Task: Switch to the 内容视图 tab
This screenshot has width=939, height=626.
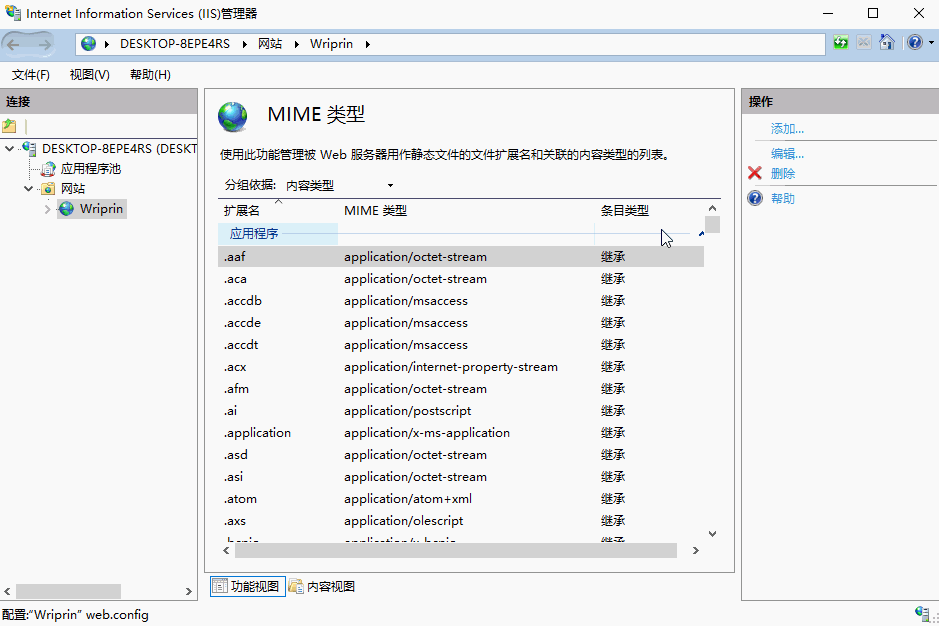Action: (x=322, y=586)
